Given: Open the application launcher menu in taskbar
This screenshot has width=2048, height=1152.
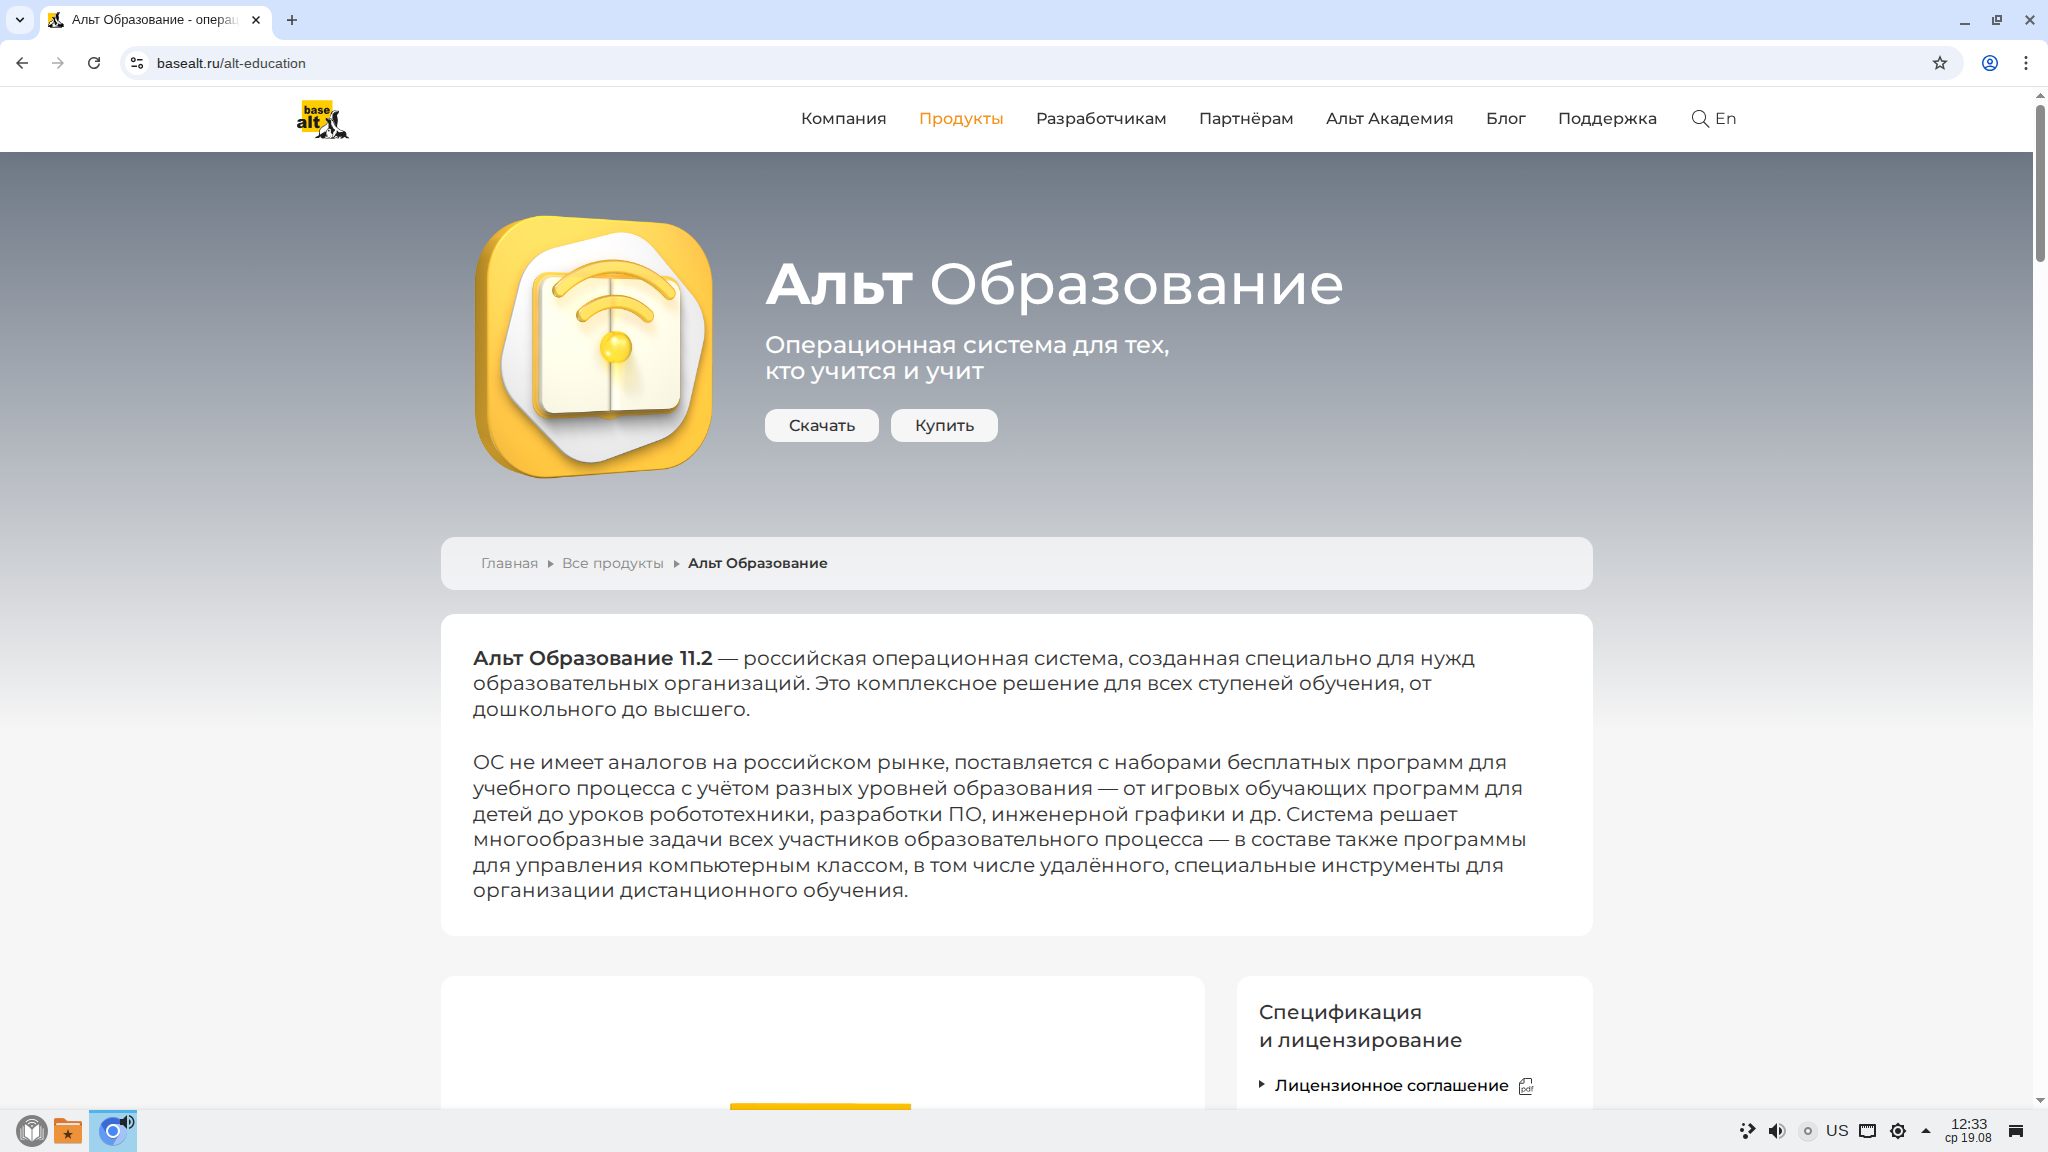Looking at the screenshot, I should pos(32,1131).
